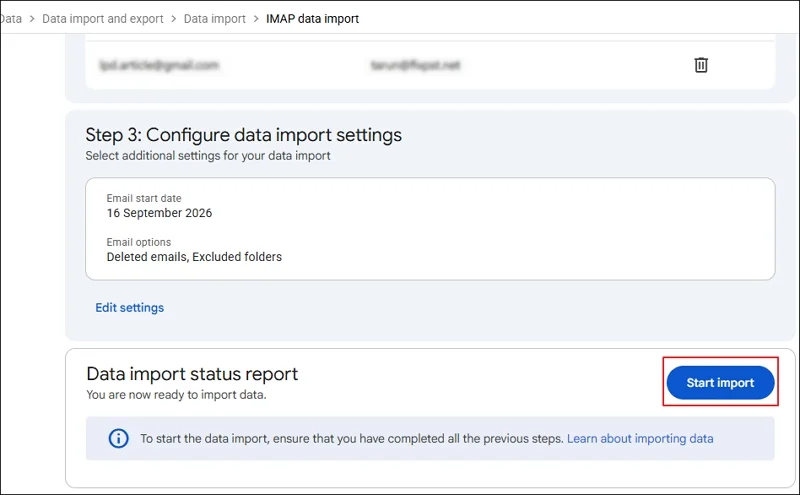Click the blurred source email address
The width and height of the screenshot is (800, 495).
(x=159, y=65)
